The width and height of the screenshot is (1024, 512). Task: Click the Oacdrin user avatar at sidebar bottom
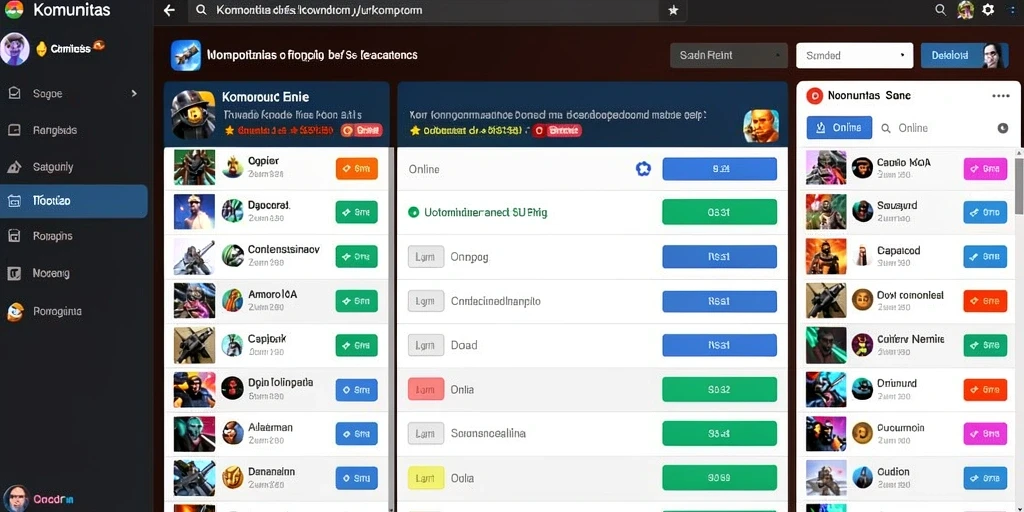point(16,499)
